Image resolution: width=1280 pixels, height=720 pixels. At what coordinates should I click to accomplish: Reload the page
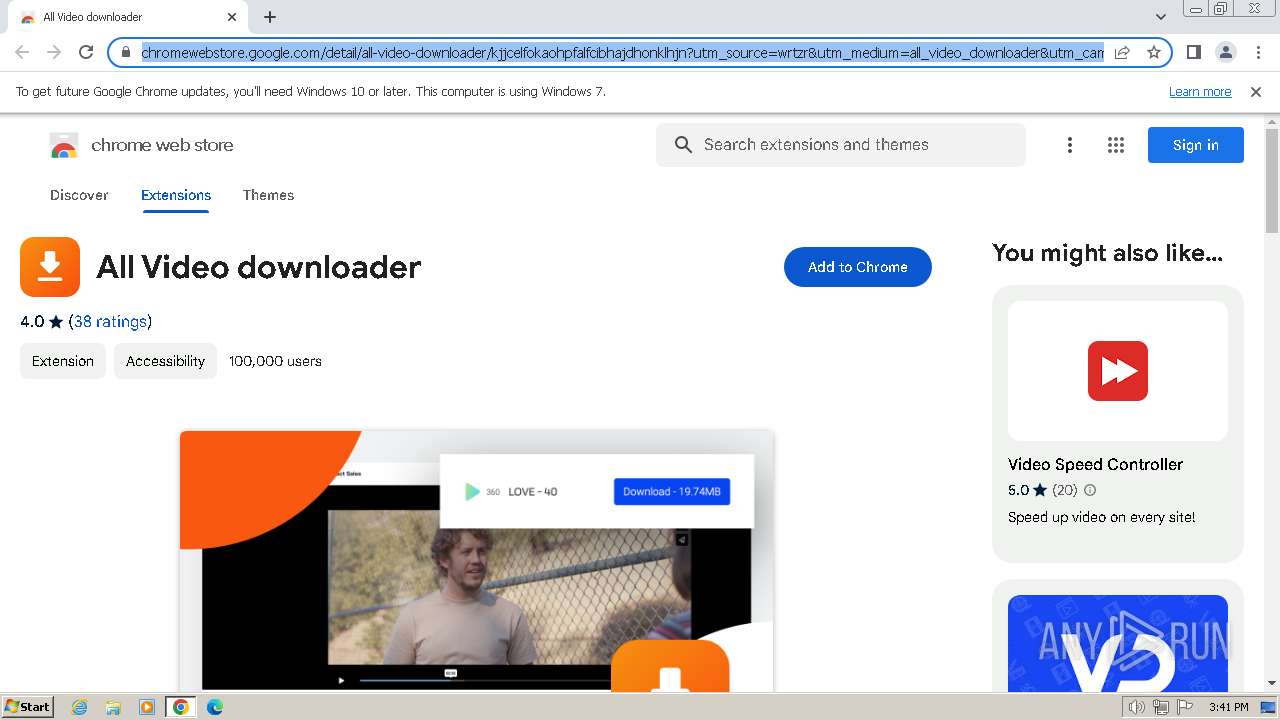click(x=86, y=52)
